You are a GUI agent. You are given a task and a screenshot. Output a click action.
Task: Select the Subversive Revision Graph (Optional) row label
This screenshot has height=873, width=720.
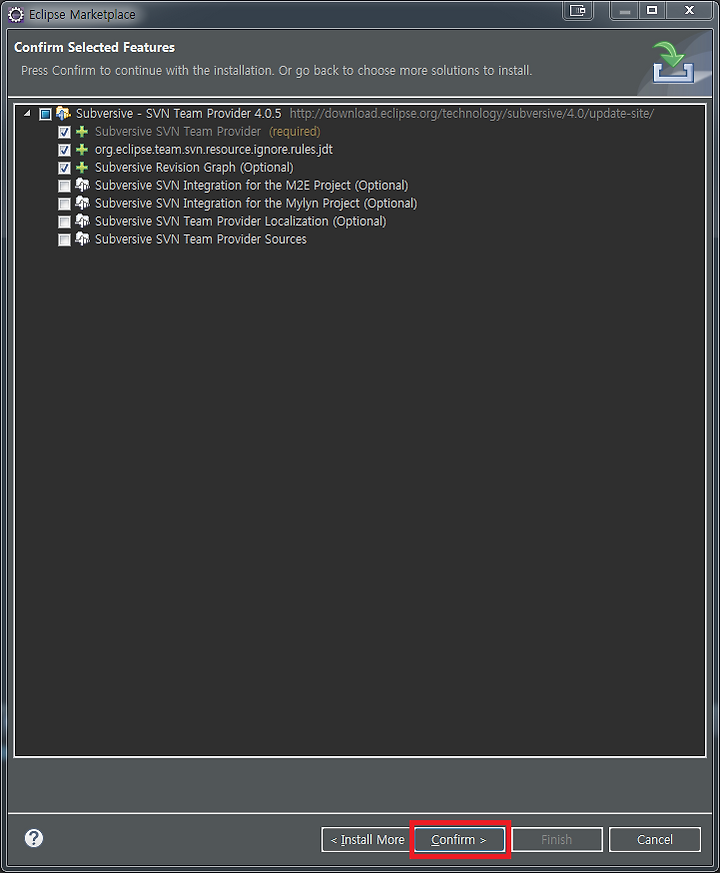[x=194, y=167]
